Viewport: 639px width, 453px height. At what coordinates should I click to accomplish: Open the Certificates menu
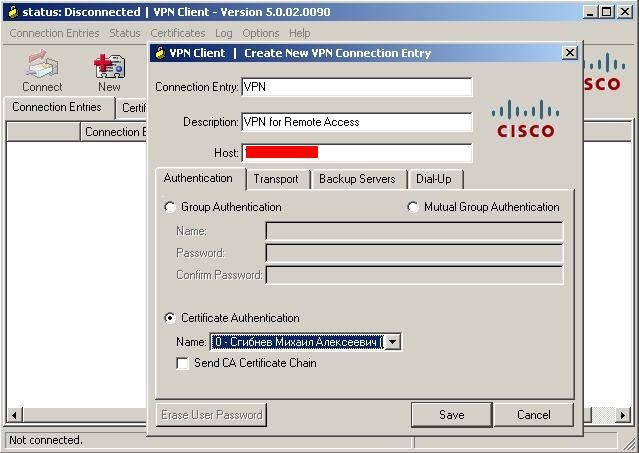click(x=178, y=33)
